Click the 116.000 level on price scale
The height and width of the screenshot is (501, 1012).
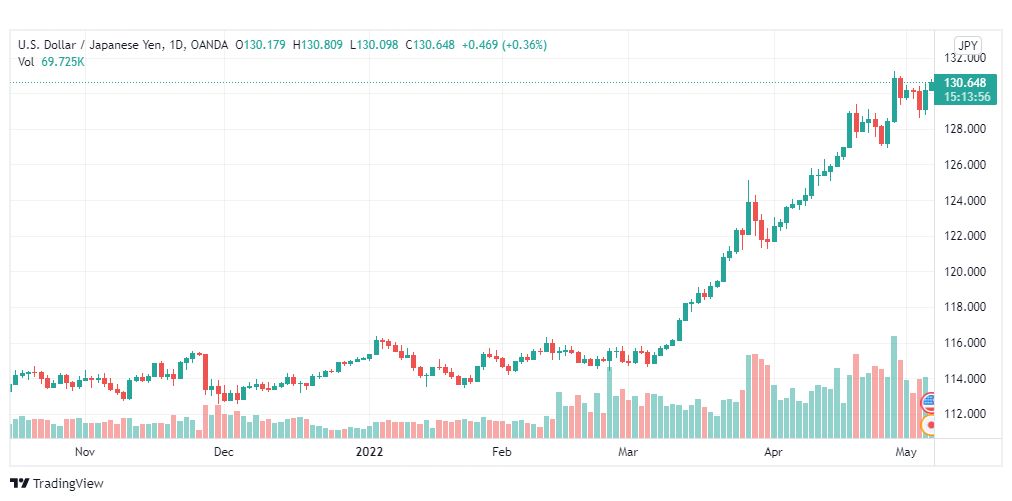(x=966, y=343)
